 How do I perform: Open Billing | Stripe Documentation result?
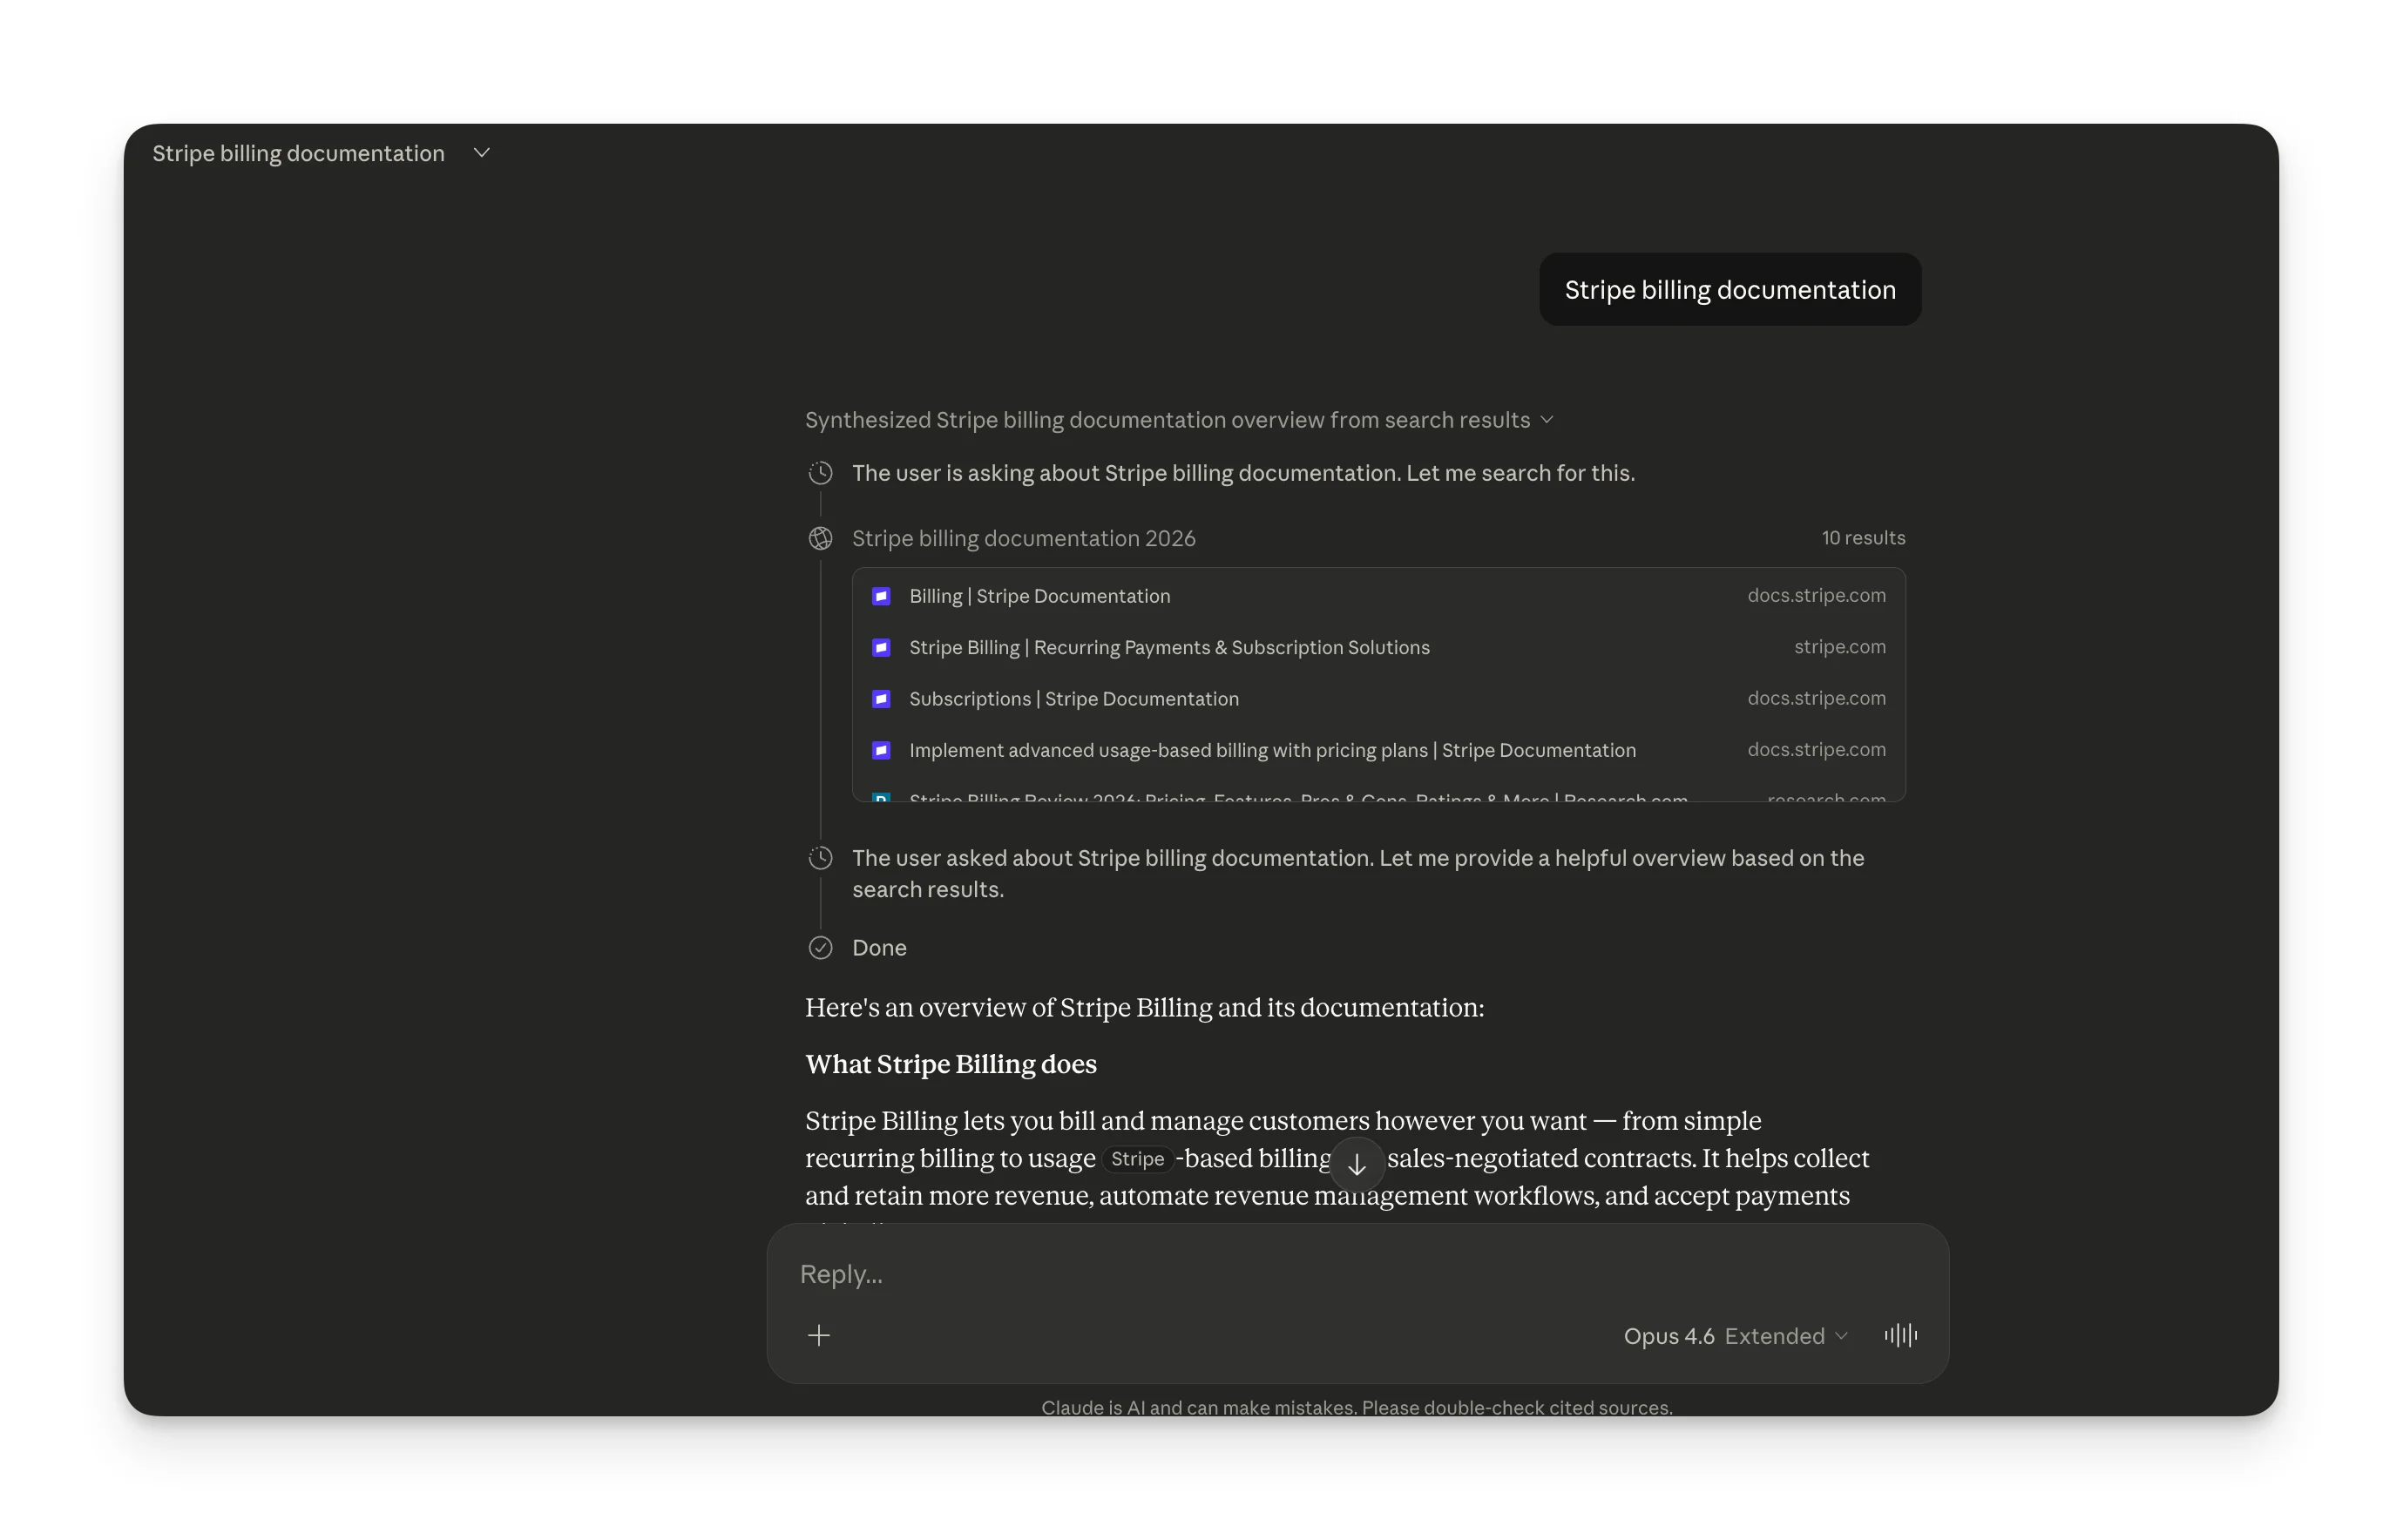(x=1039, y=597)
